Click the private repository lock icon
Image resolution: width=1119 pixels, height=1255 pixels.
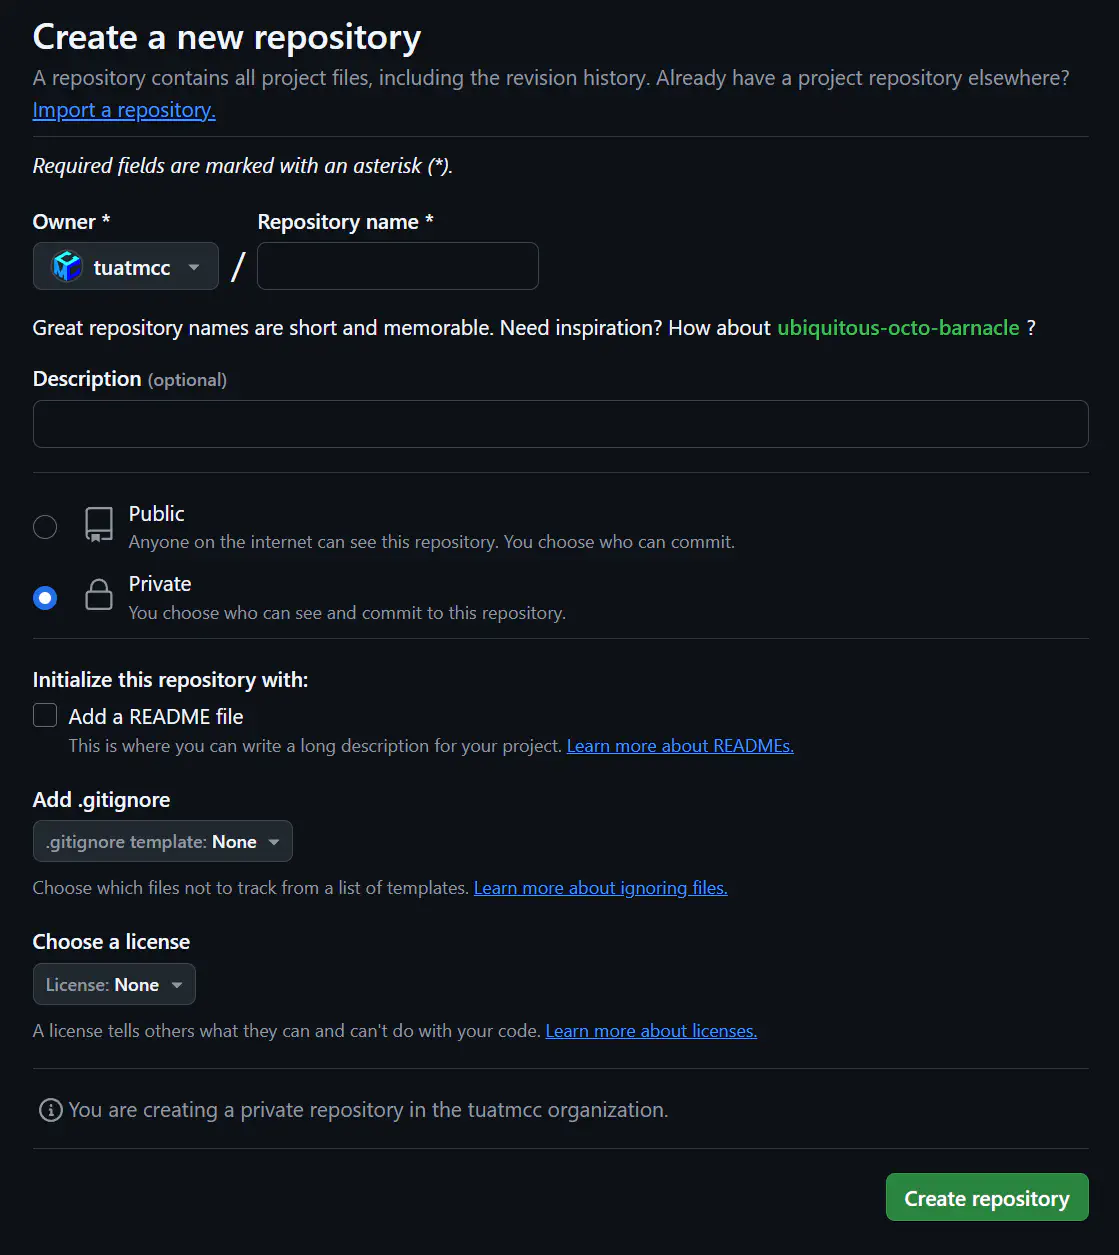click(99, 595)
